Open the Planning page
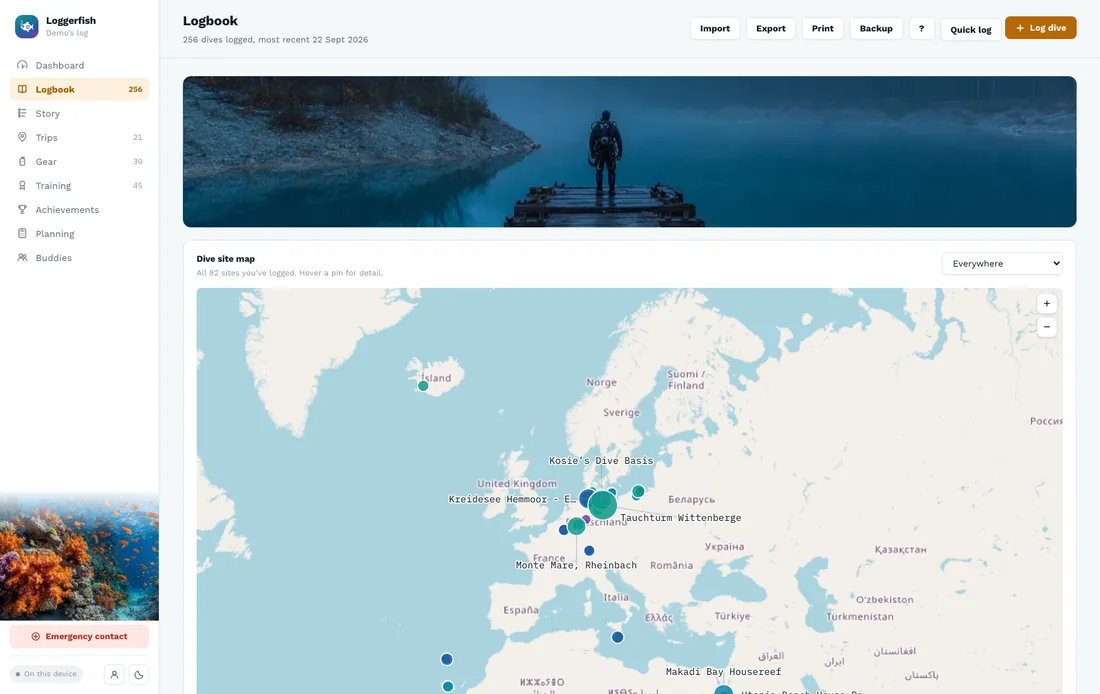This screenshot has height=694, width=1100. click(x=79, y=234)
